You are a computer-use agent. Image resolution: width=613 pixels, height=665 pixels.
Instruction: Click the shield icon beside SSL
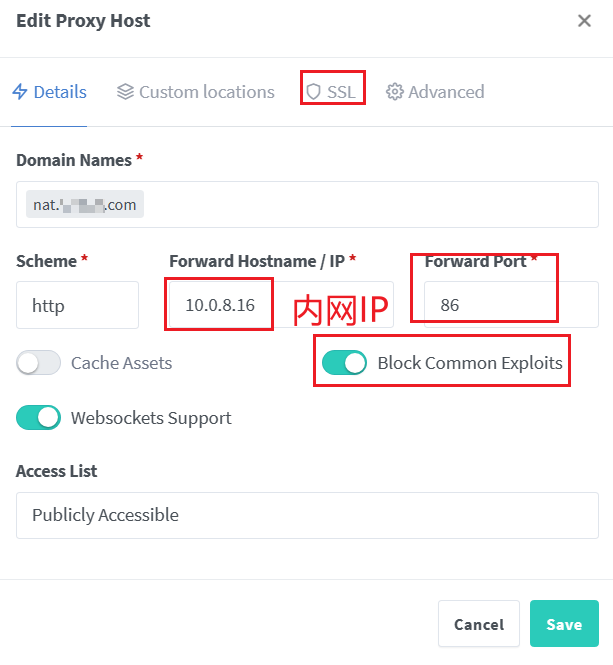(x=313, y=92)
